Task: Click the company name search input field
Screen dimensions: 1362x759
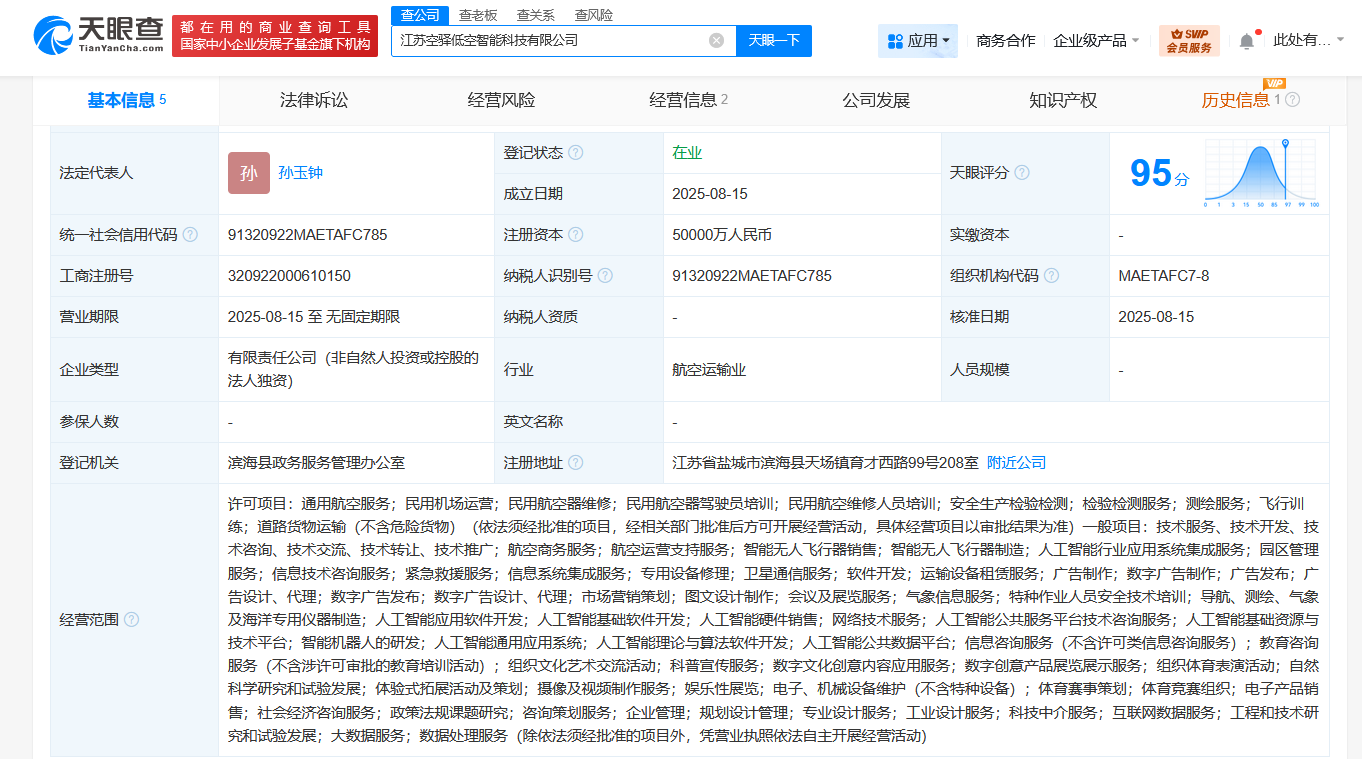Action: (550, 41)
